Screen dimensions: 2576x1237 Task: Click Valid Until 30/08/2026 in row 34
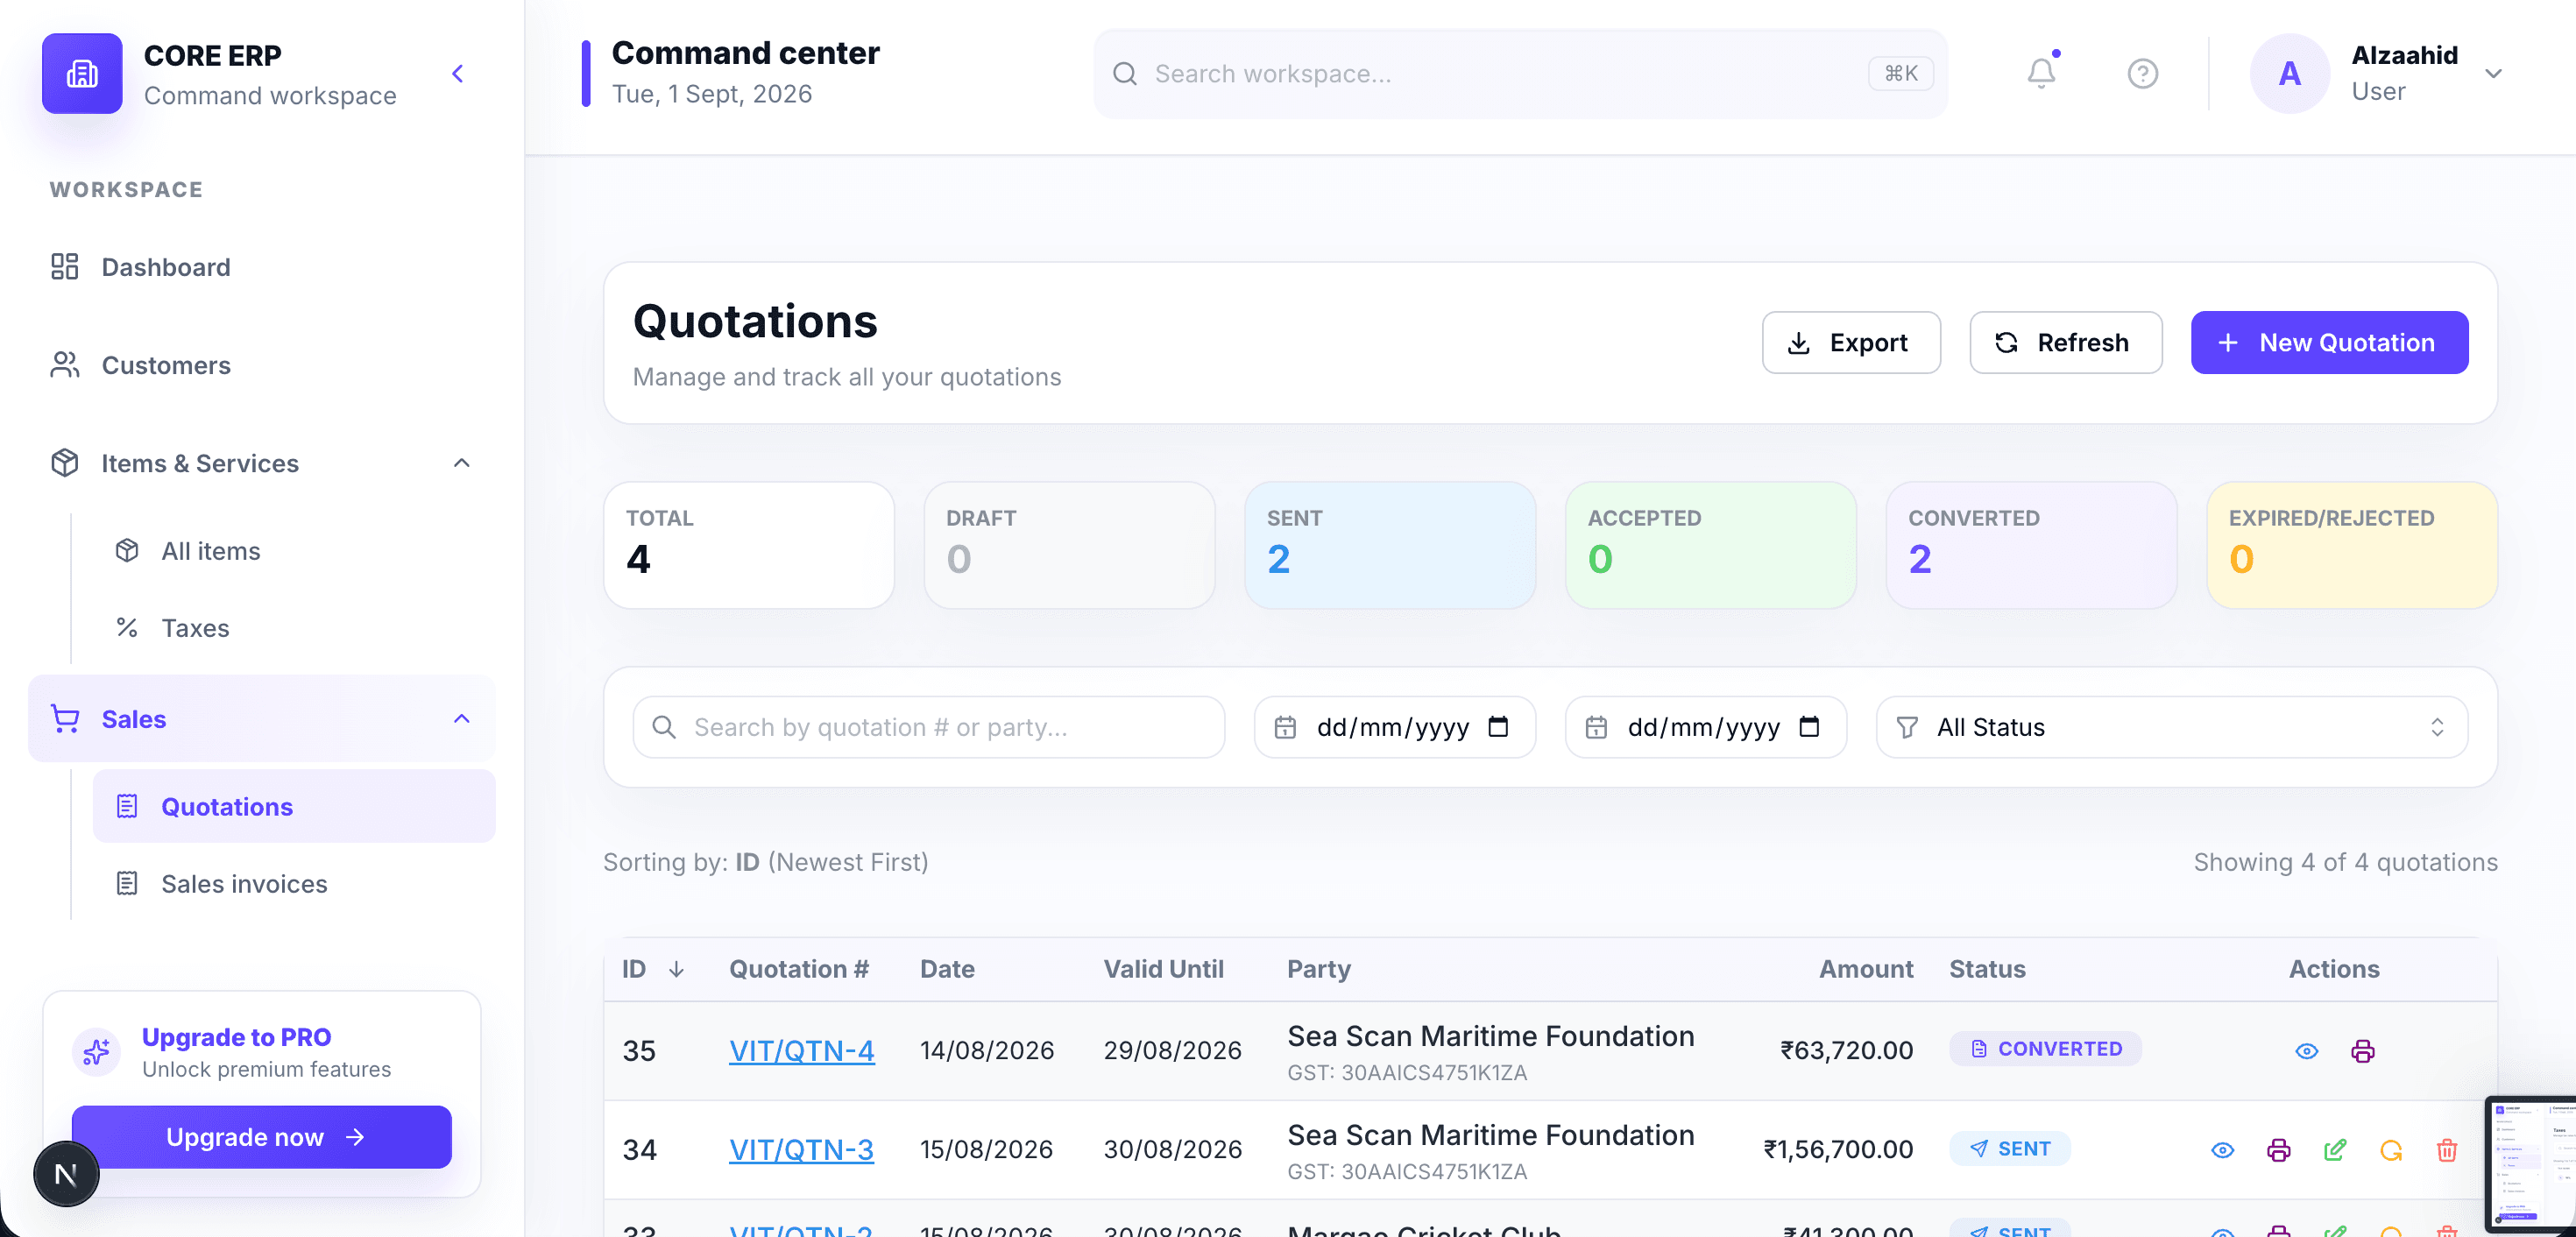(x=1172, y=1149)
